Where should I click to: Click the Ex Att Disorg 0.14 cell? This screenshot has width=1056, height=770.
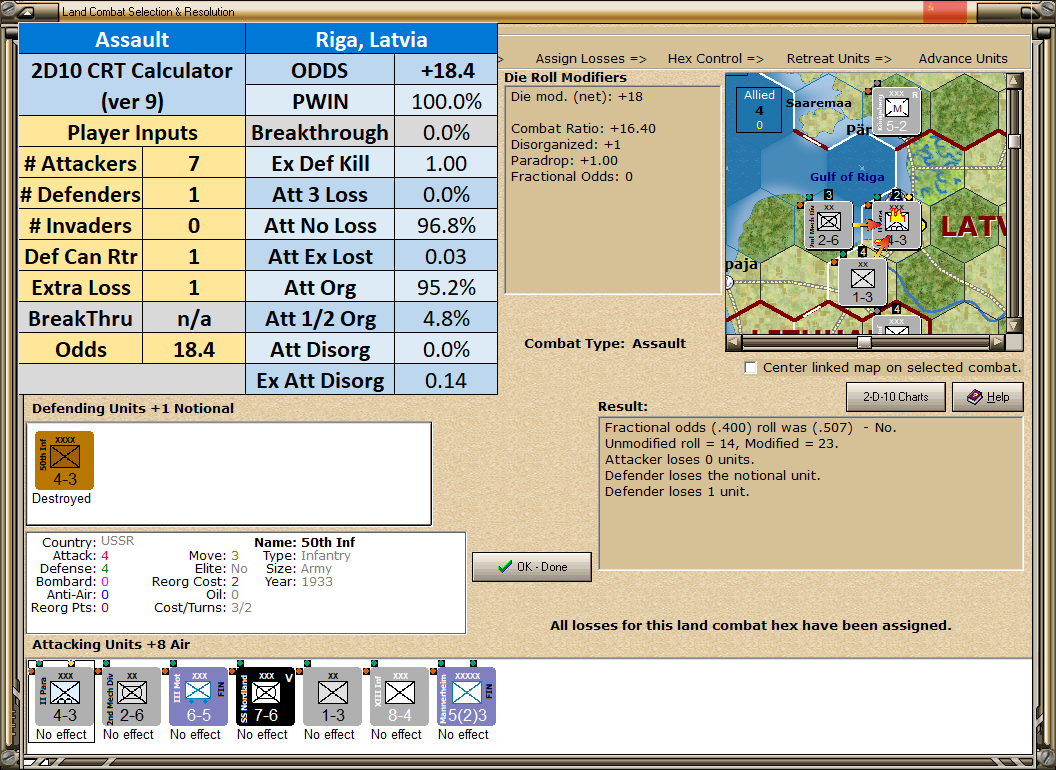(x=446, y=381)
